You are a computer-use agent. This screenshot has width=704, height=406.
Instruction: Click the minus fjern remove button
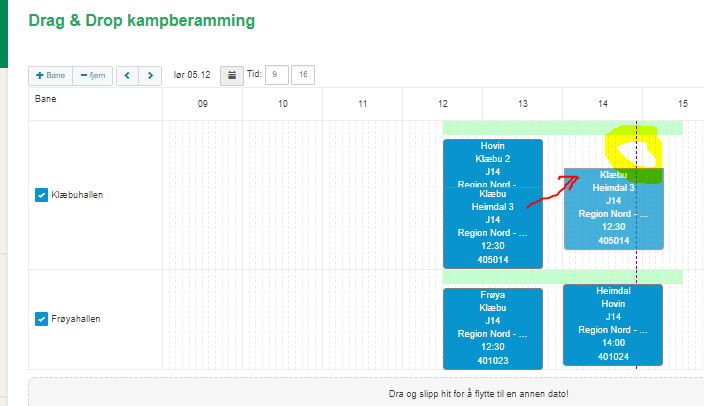[x=91, y=75]
